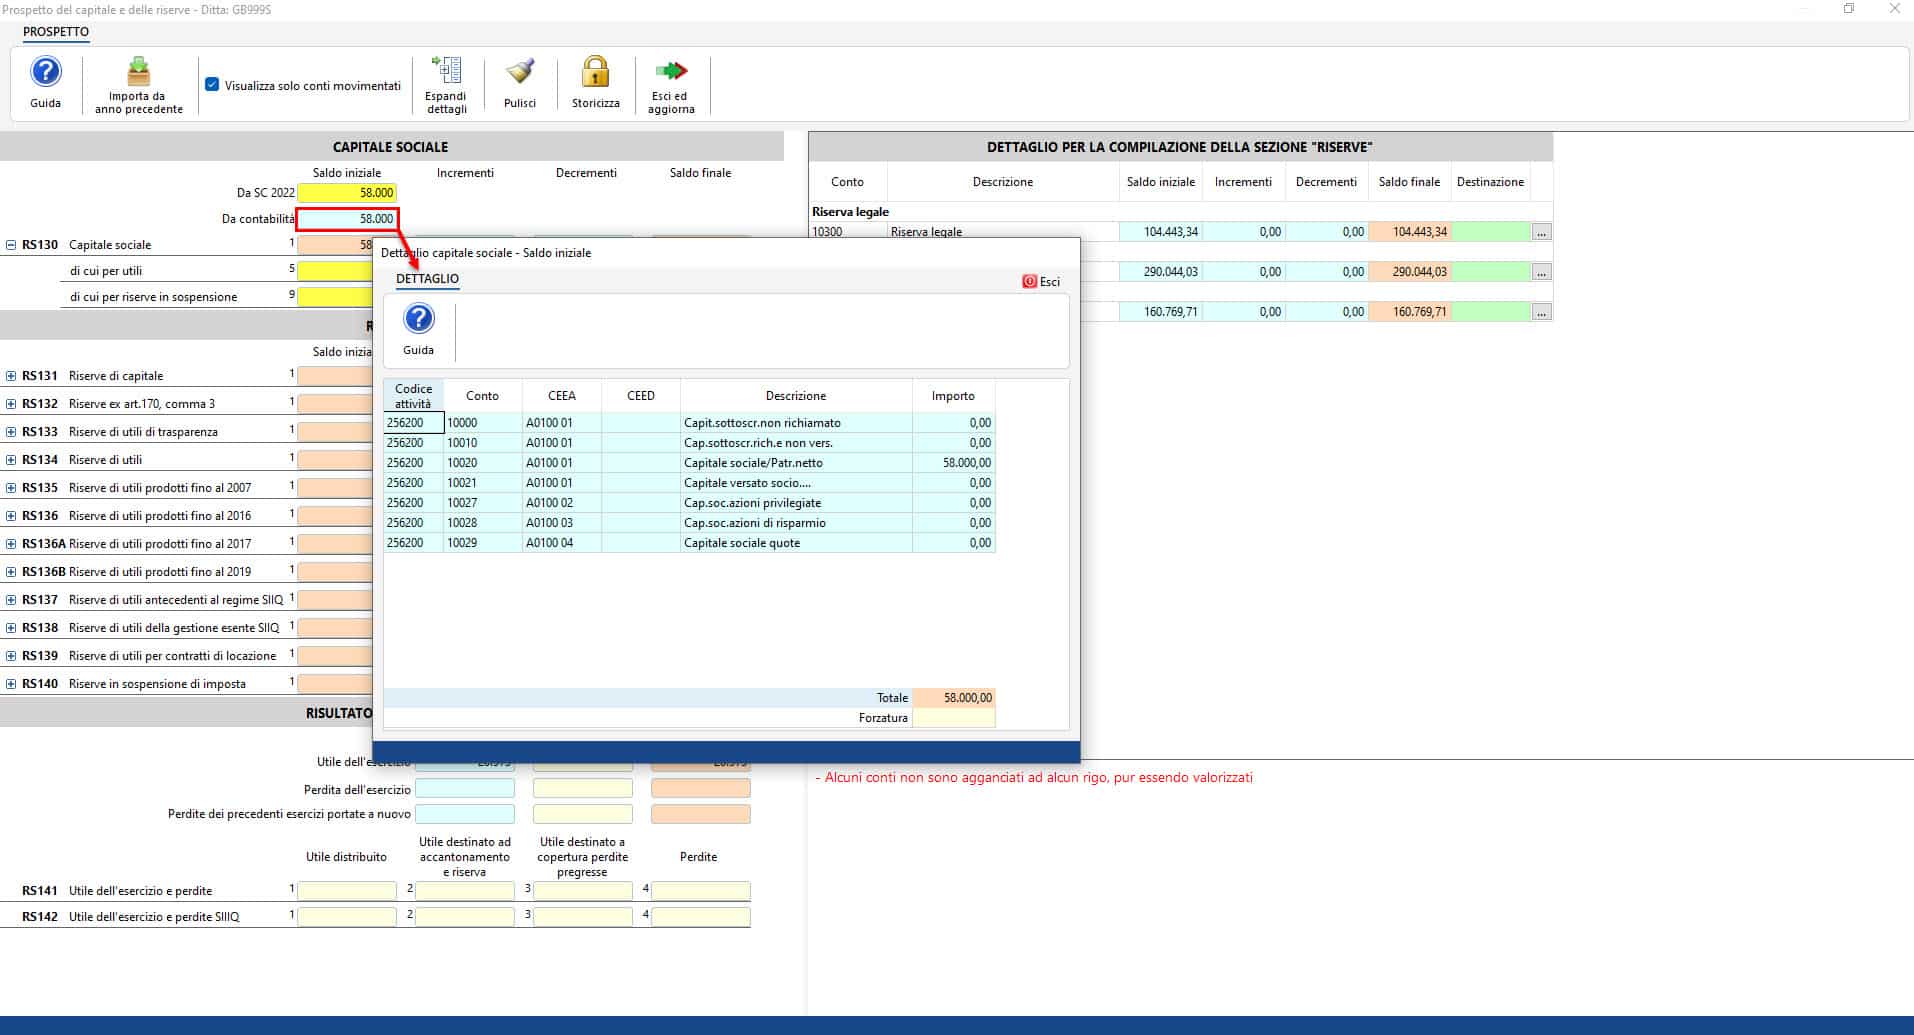Screen dimensions: 1914x1035
Task: Click Esci ed aggiorna arrow icon
Action: [670, 72]
